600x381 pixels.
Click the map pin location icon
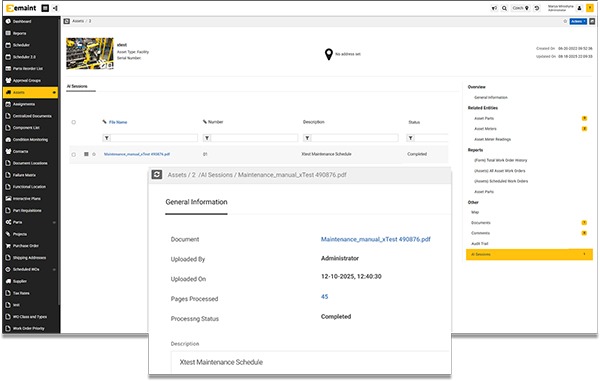coord(328,54)
